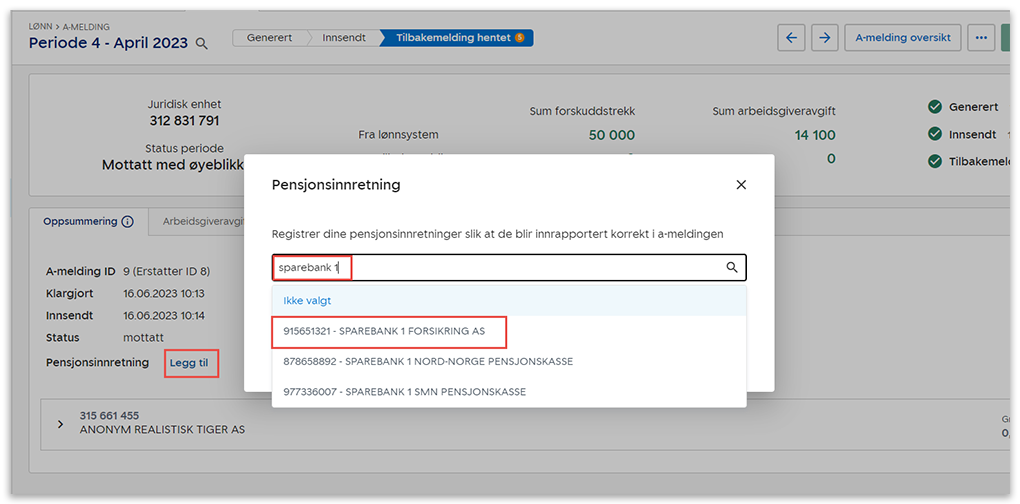
Task: Click the info icon on Oppsummering tab
Action: (128, 222)
